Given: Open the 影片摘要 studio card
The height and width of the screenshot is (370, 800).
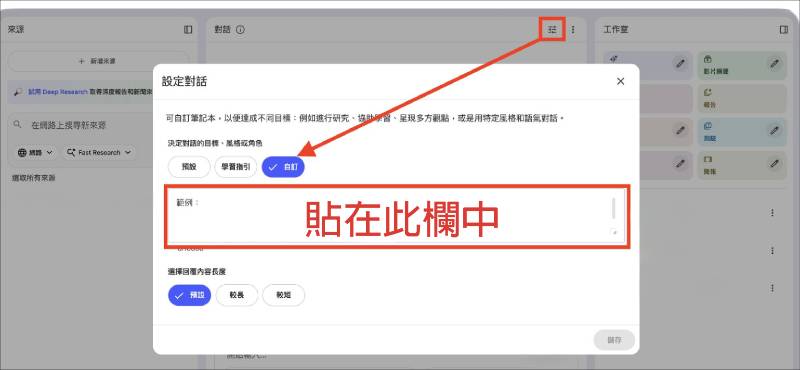Looking at the screenshot, I should [741, 65].
